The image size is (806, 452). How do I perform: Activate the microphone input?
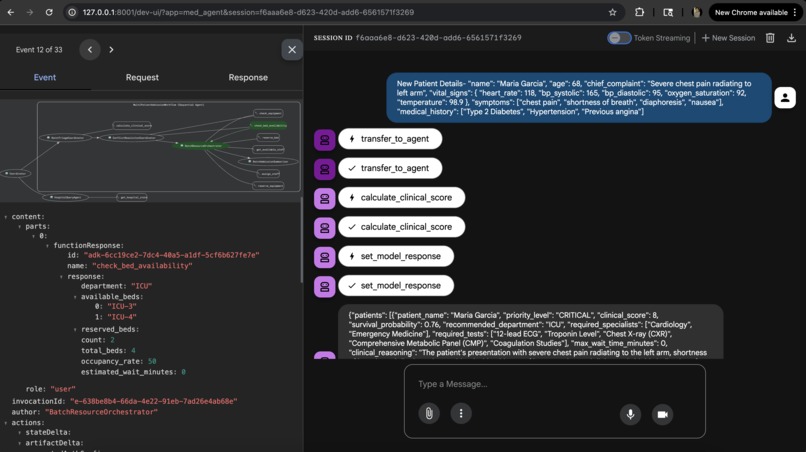click(x=630, y=414)
